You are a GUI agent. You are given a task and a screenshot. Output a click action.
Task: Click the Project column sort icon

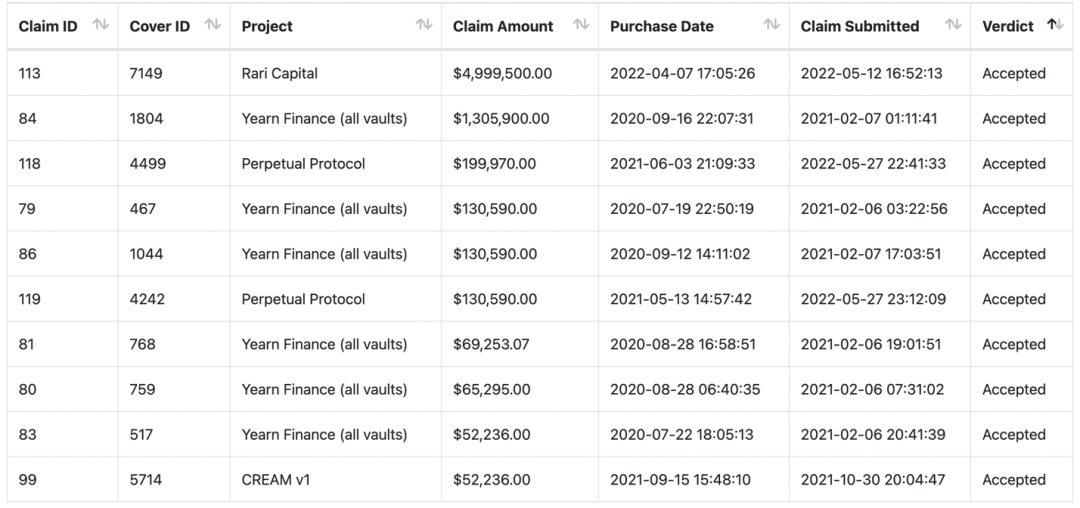point(424,25)
